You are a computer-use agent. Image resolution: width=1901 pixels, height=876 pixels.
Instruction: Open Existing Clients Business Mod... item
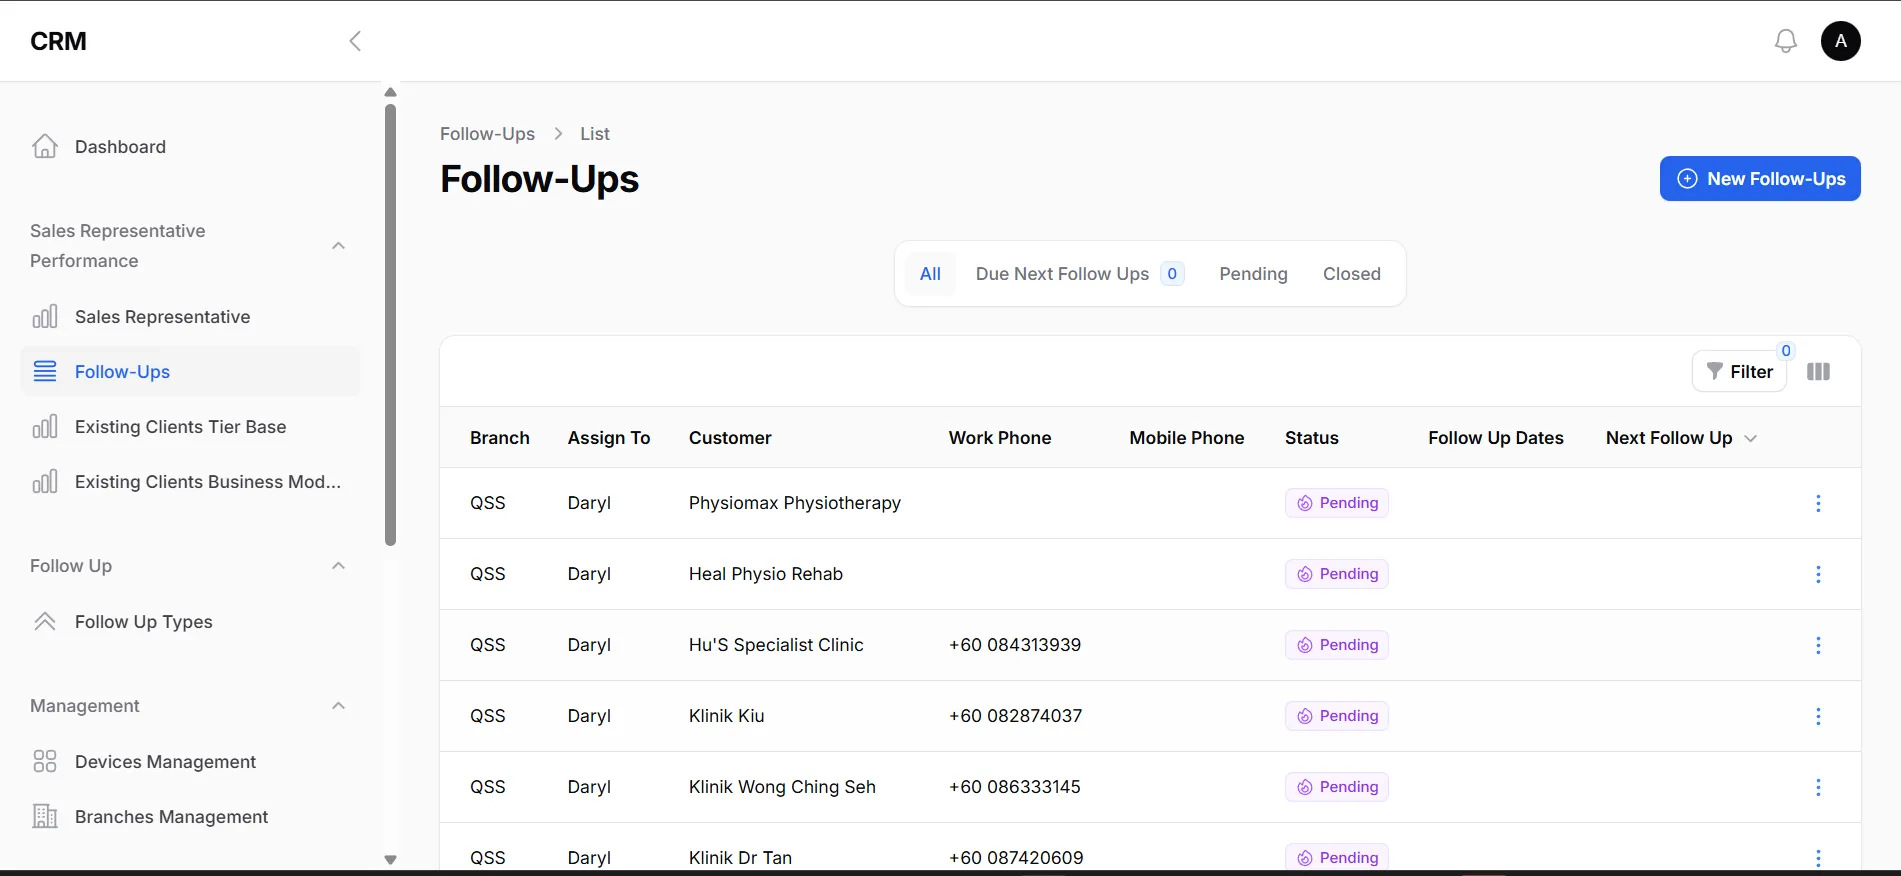coord(190,482)
